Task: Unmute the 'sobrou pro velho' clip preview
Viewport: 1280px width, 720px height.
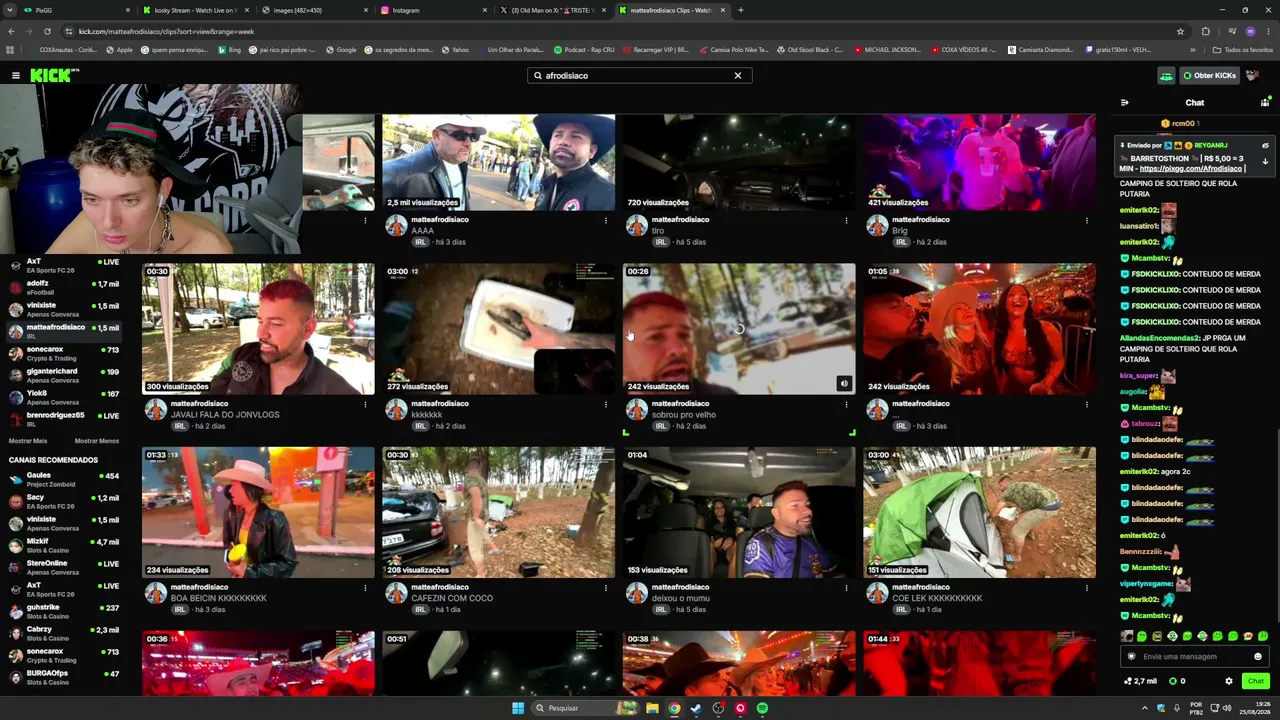Action: [844, 383]
